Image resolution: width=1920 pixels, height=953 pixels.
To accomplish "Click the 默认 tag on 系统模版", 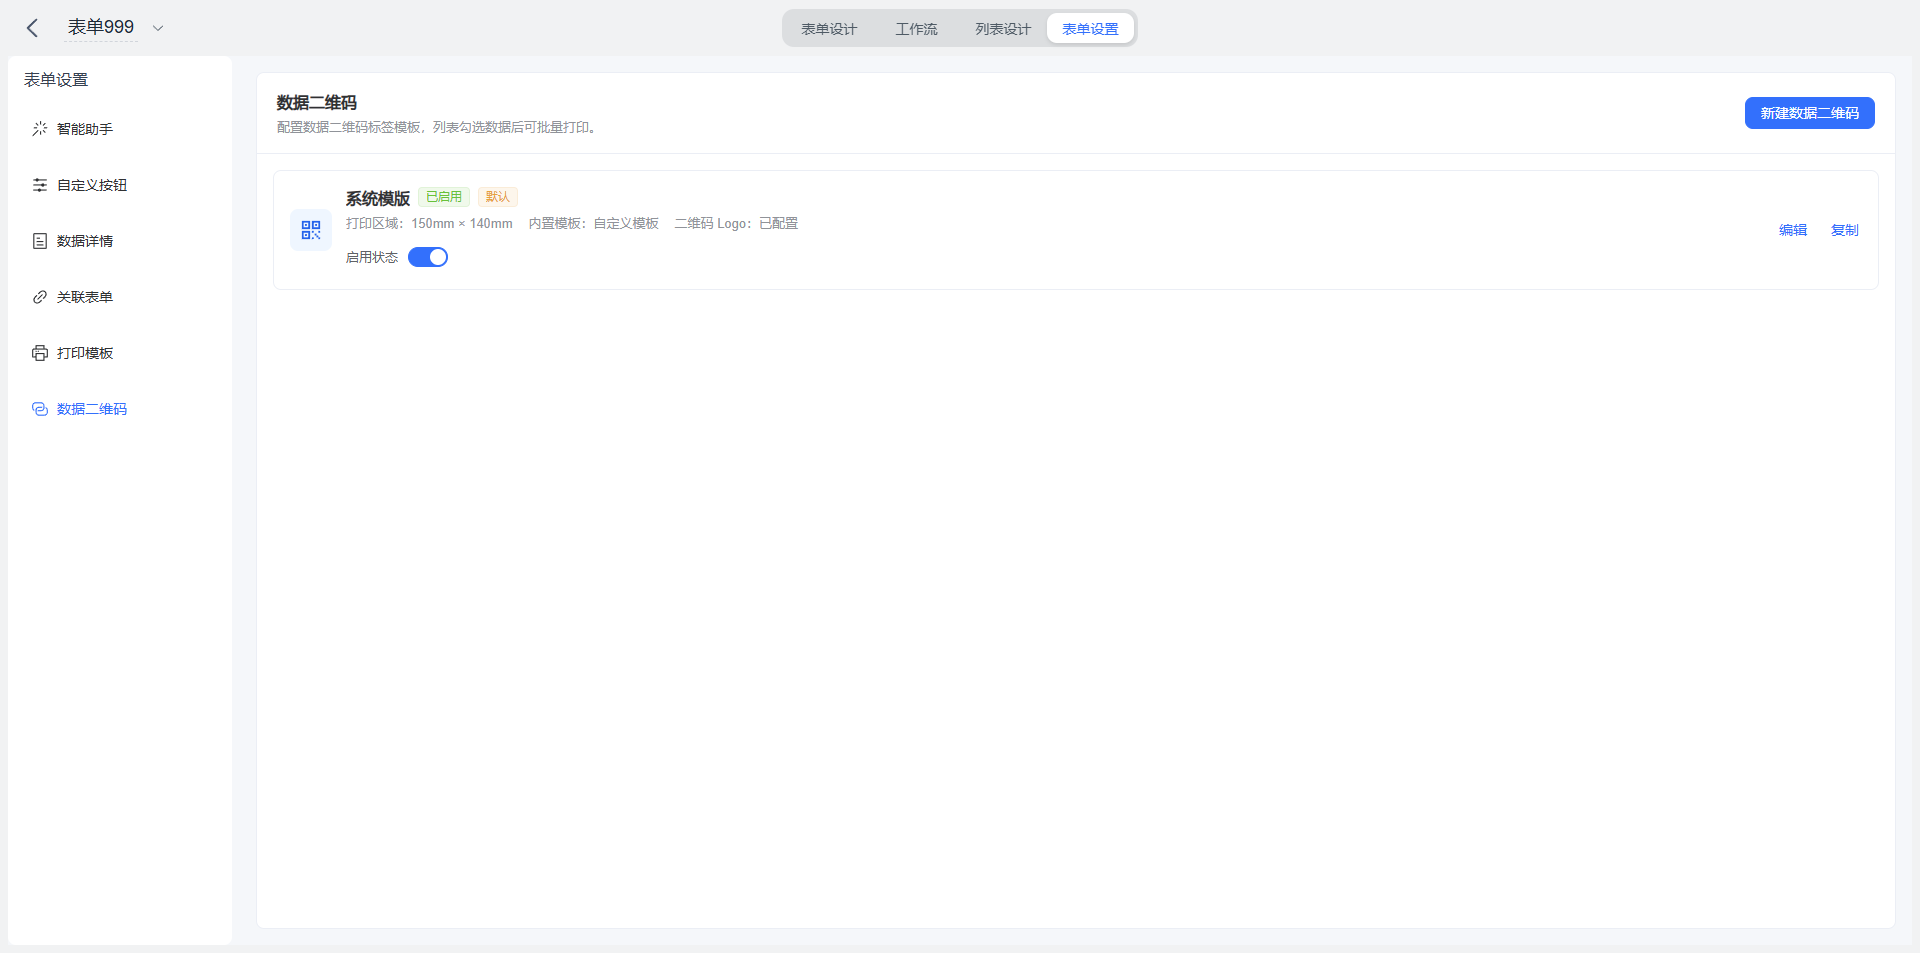I will click(x=498, y=197).
